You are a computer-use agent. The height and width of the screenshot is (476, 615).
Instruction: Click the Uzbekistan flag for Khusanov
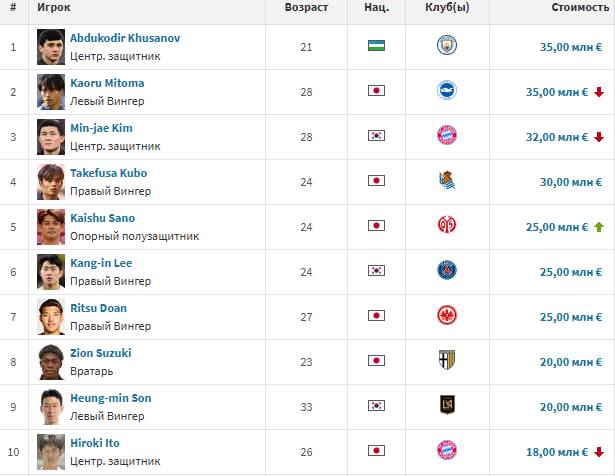pos(376,46)
